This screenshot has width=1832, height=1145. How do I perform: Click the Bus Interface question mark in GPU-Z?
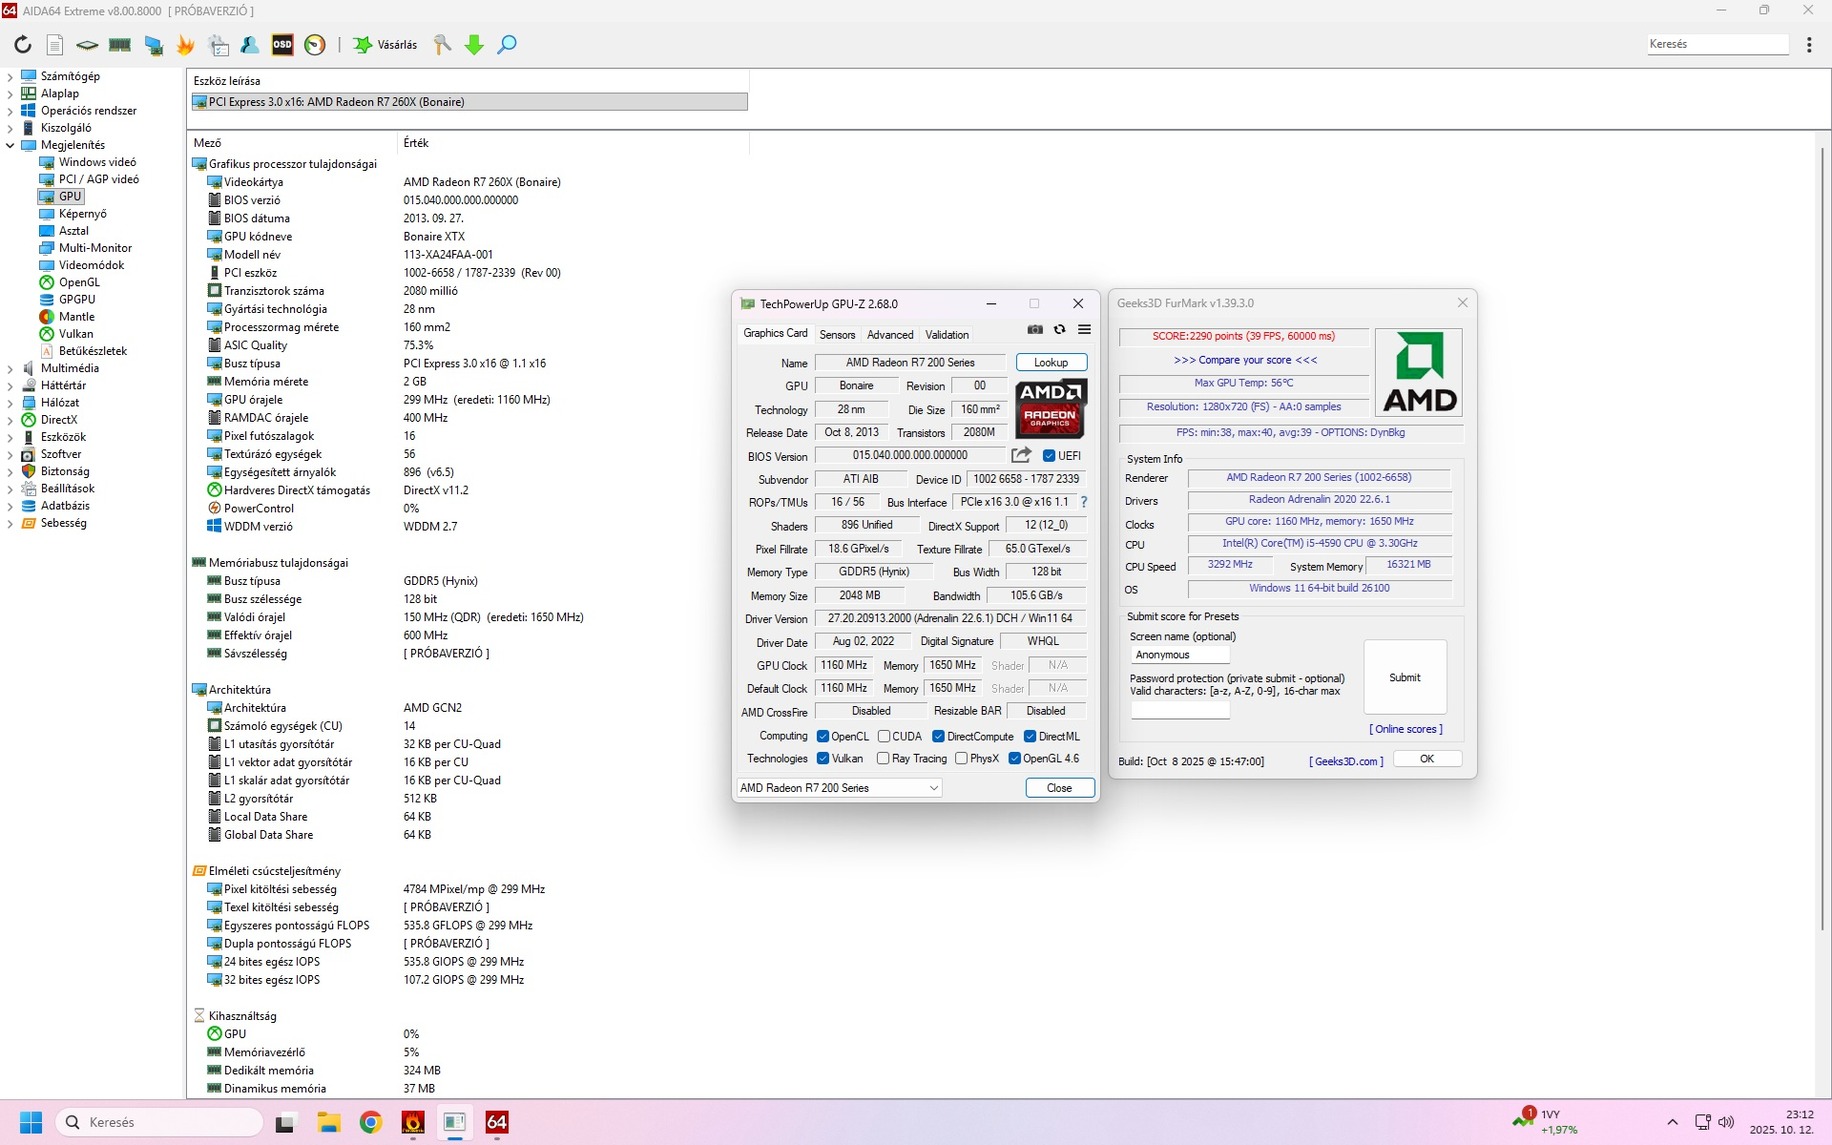pos(1084,502)
